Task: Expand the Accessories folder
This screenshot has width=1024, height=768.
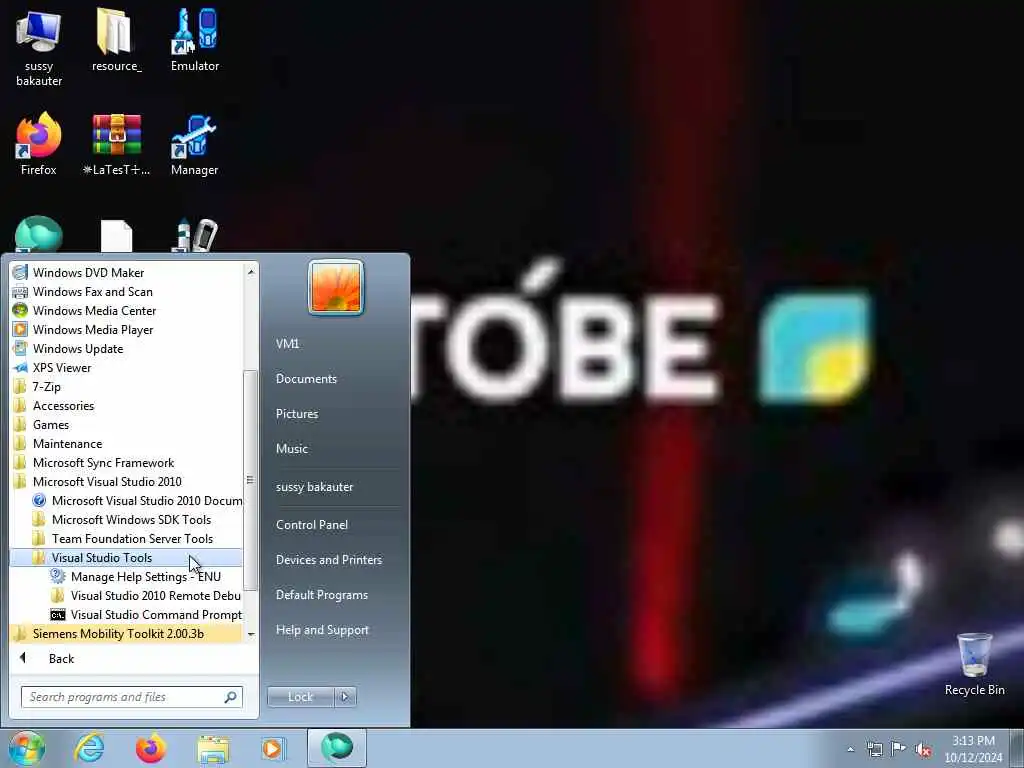Action: [127, 405]
